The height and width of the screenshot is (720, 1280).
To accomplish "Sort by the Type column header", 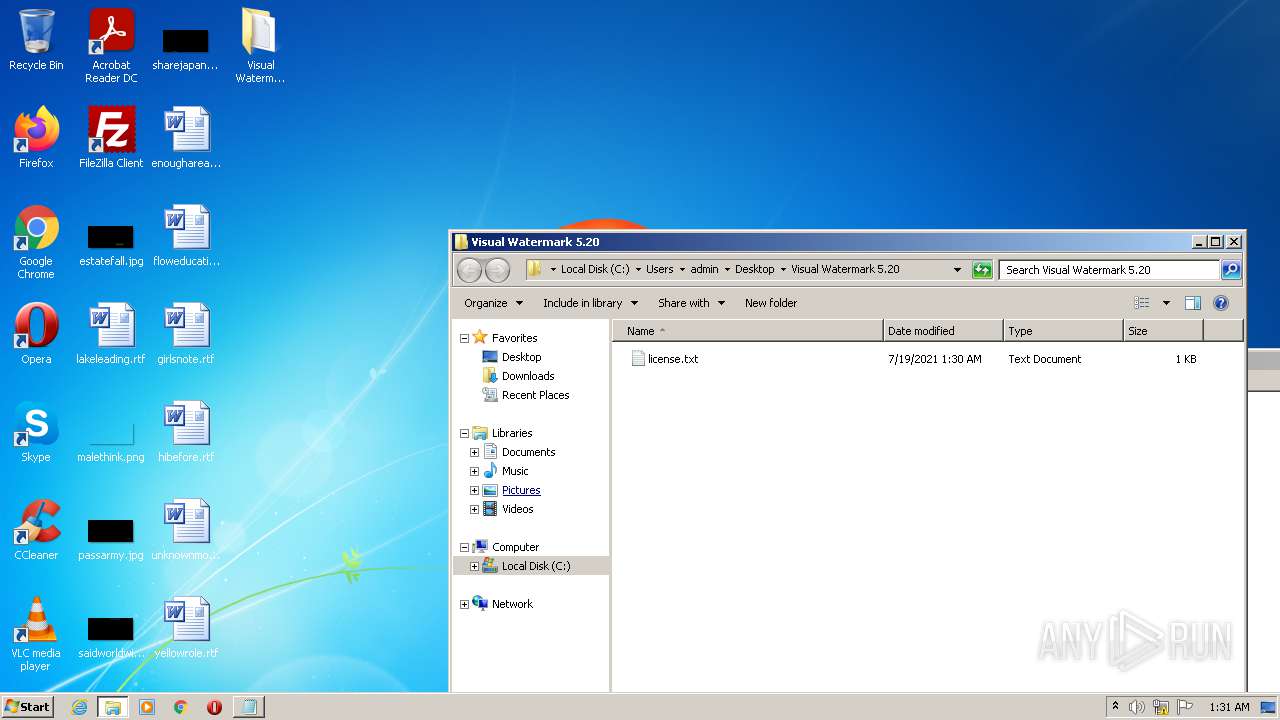I will pyautogui.click(x=1064, y=331).
